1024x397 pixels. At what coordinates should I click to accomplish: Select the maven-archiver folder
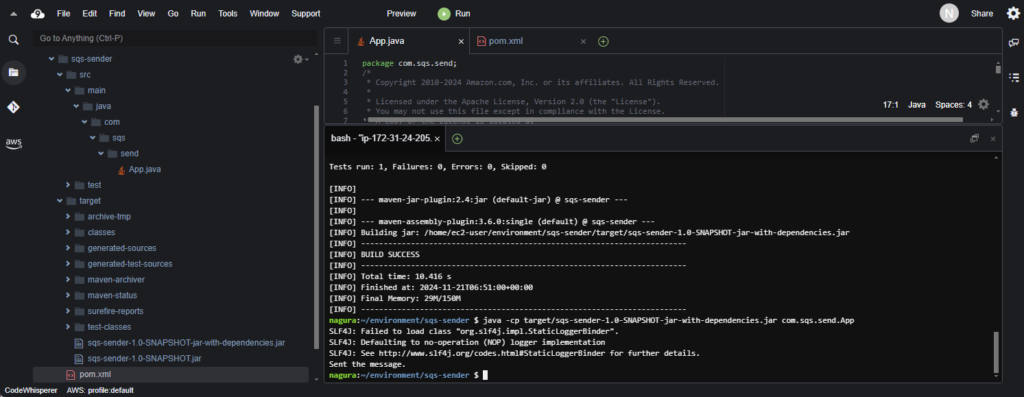(116, 279)
